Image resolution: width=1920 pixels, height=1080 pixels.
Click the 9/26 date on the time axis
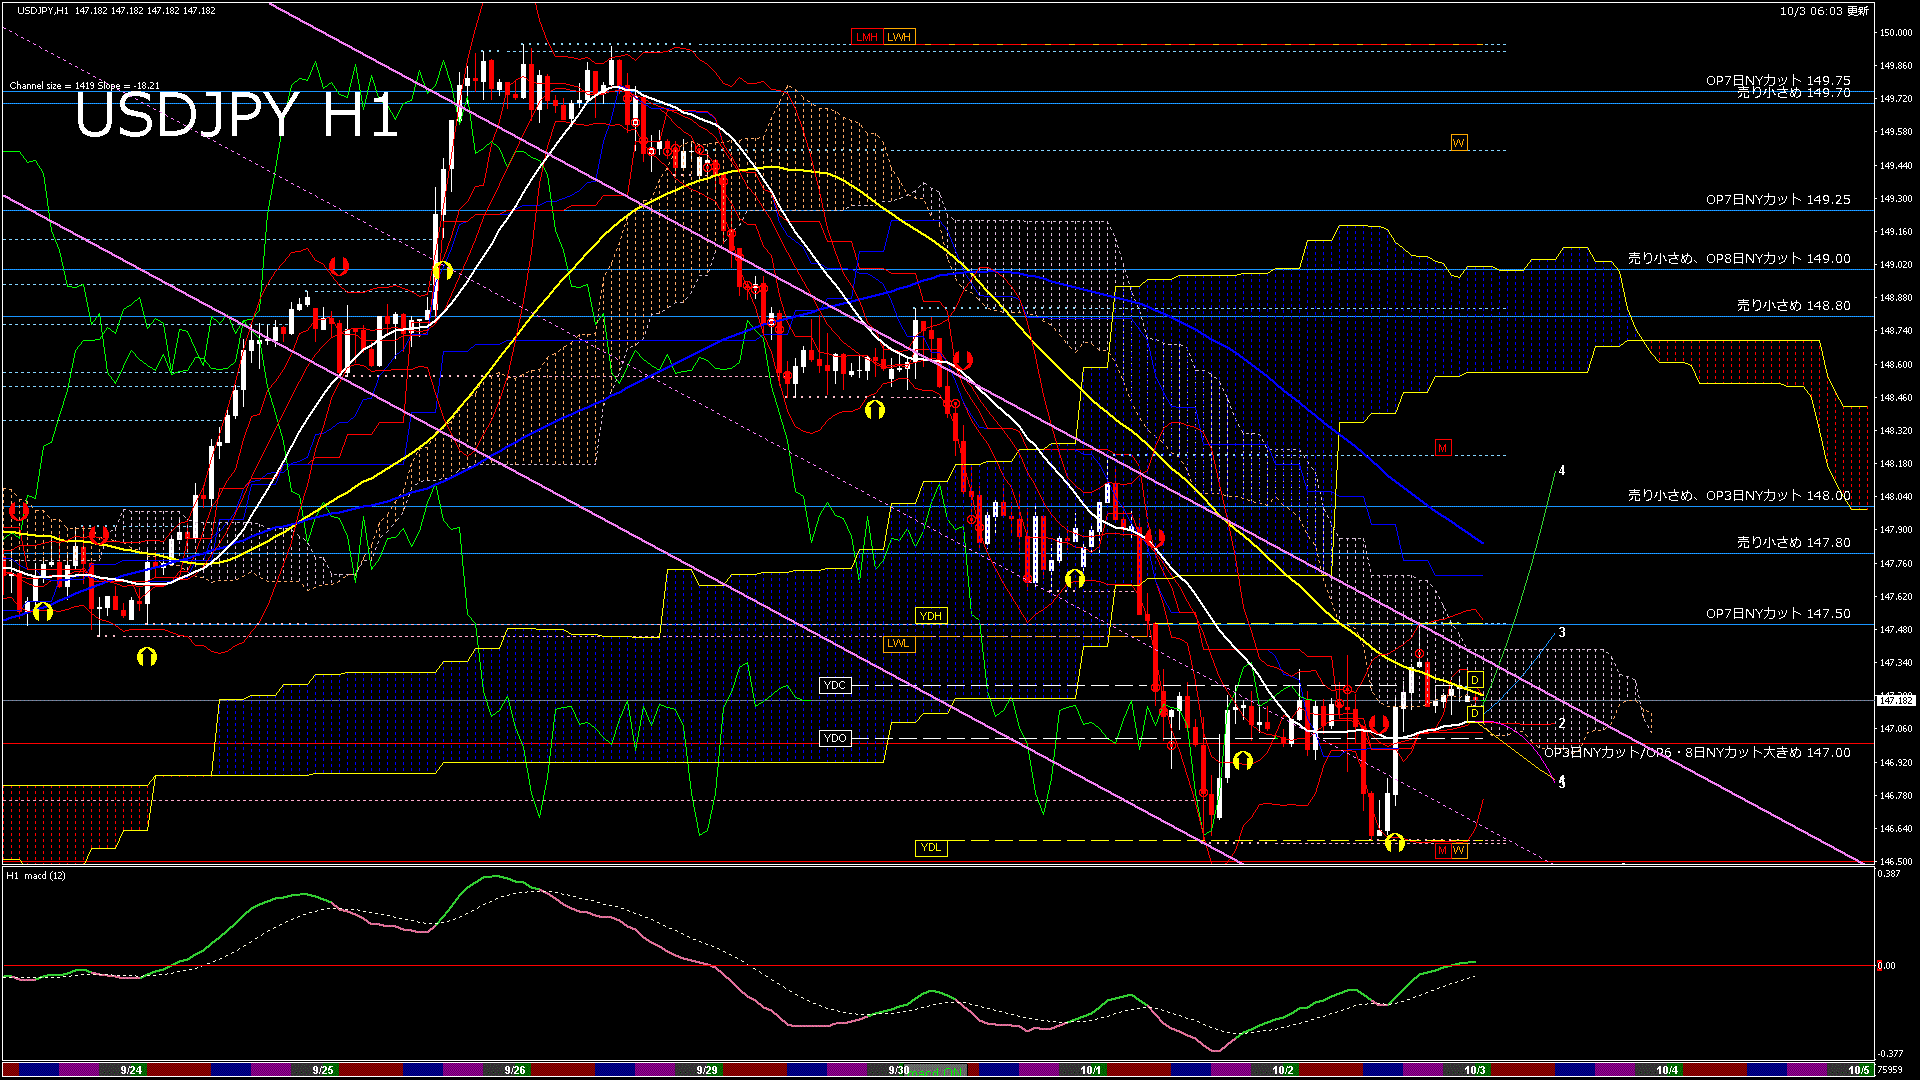[x=515, y=1070]
